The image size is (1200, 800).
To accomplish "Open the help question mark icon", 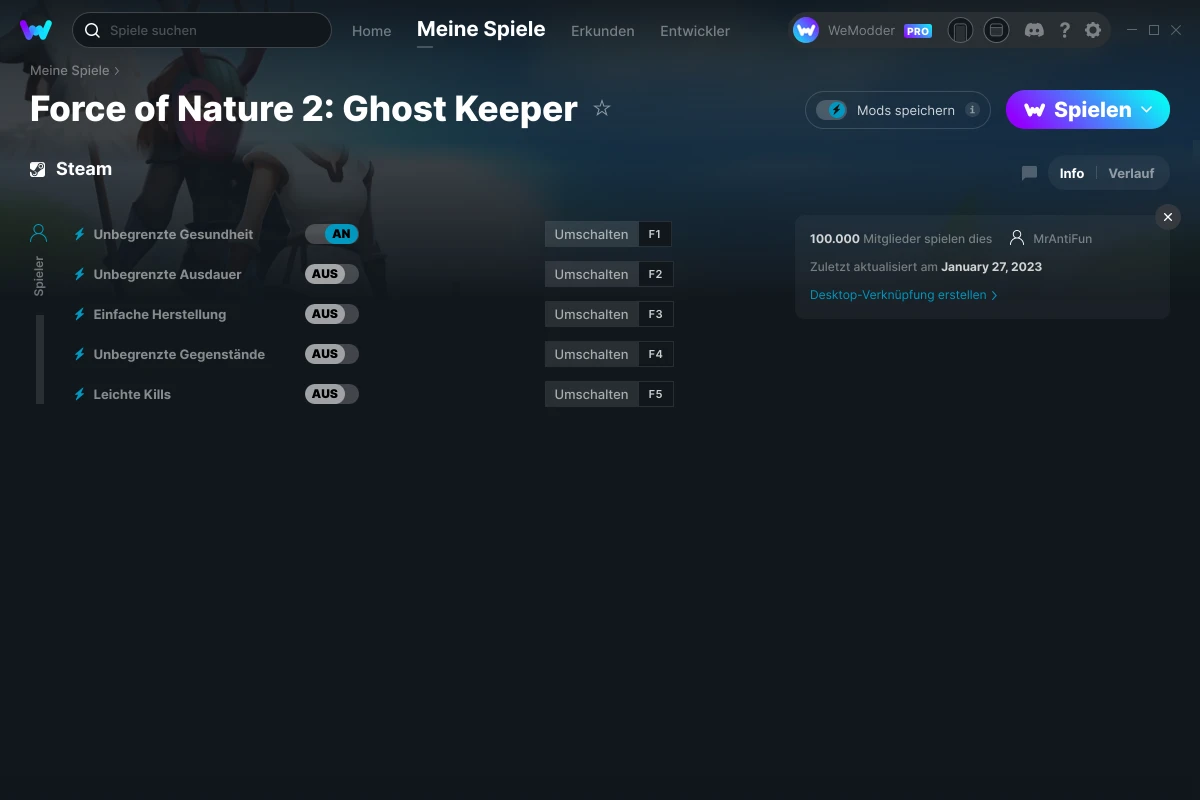I will click(x=1064, y=30).
